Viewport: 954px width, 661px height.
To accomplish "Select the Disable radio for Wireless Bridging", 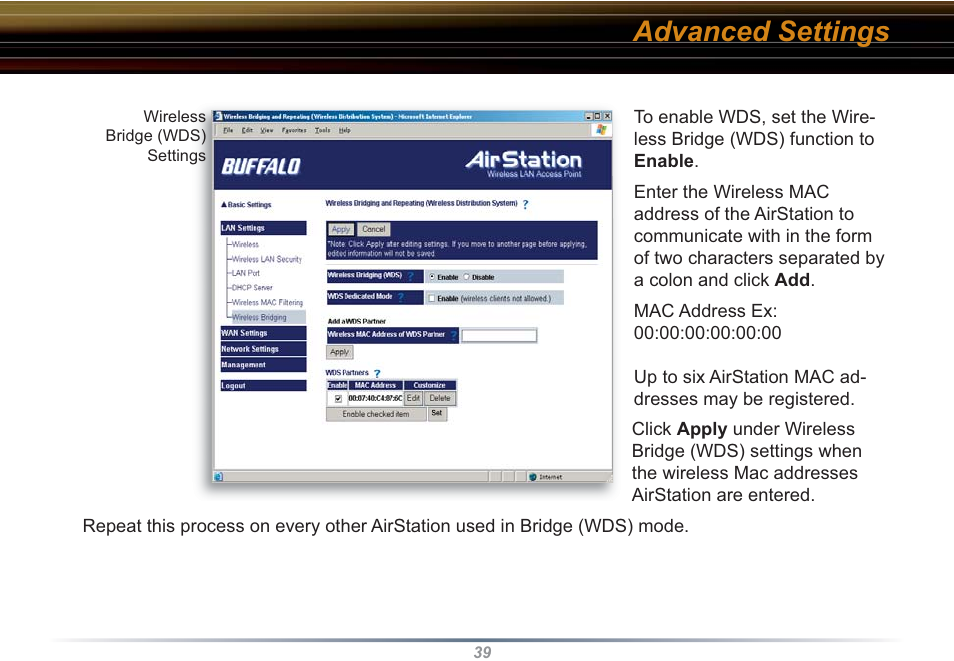I will pos(467,277).
